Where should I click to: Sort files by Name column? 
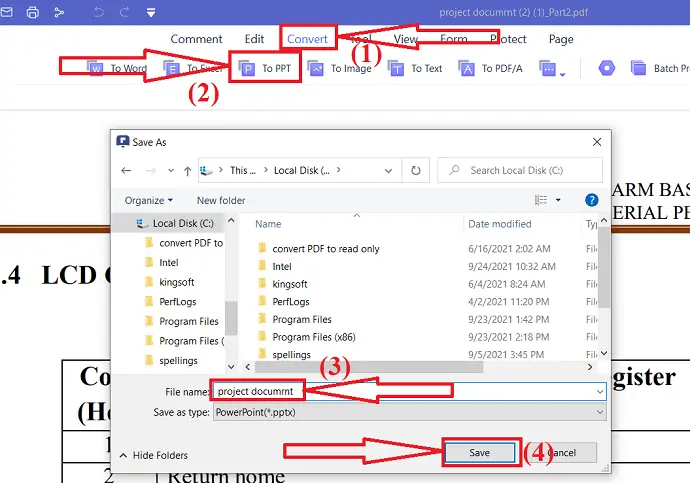click(268, 224)
